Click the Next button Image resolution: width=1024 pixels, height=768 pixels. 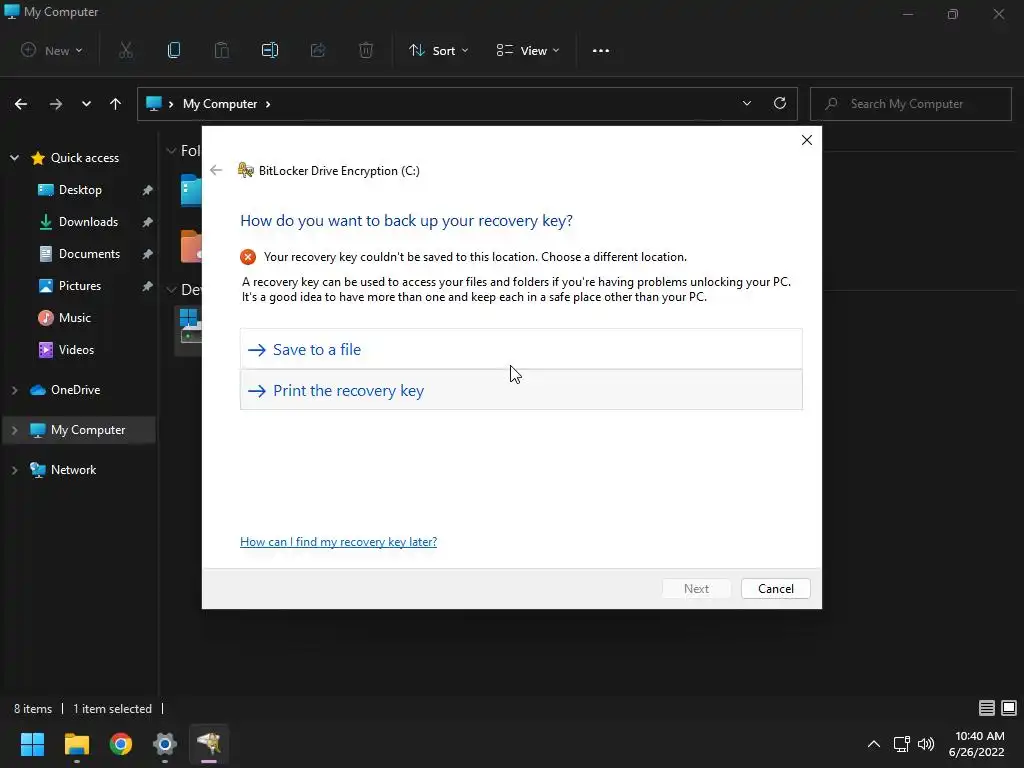696,588
